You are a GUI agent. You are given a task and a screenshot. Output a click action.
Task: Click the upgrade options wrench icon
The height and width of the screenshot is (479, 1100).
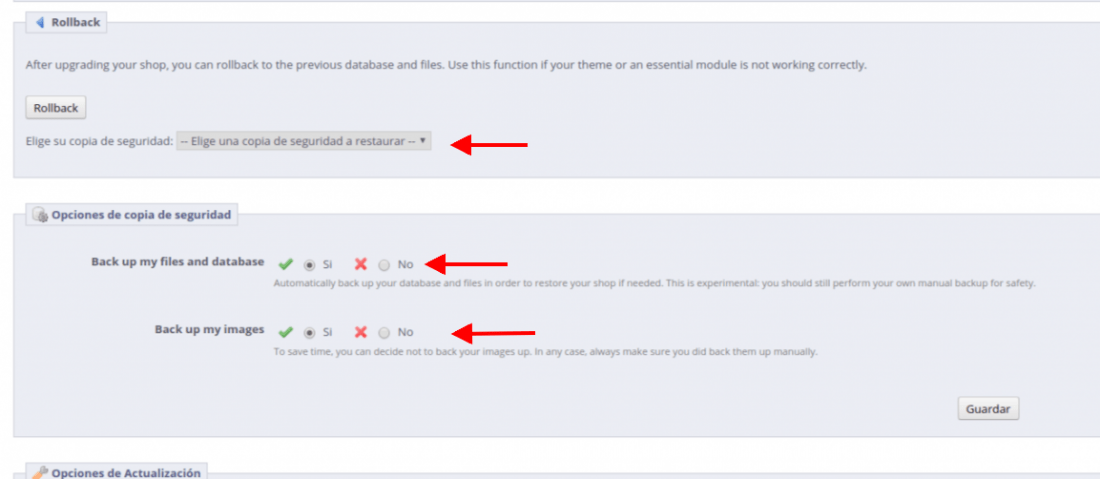(x=40, y=472)
